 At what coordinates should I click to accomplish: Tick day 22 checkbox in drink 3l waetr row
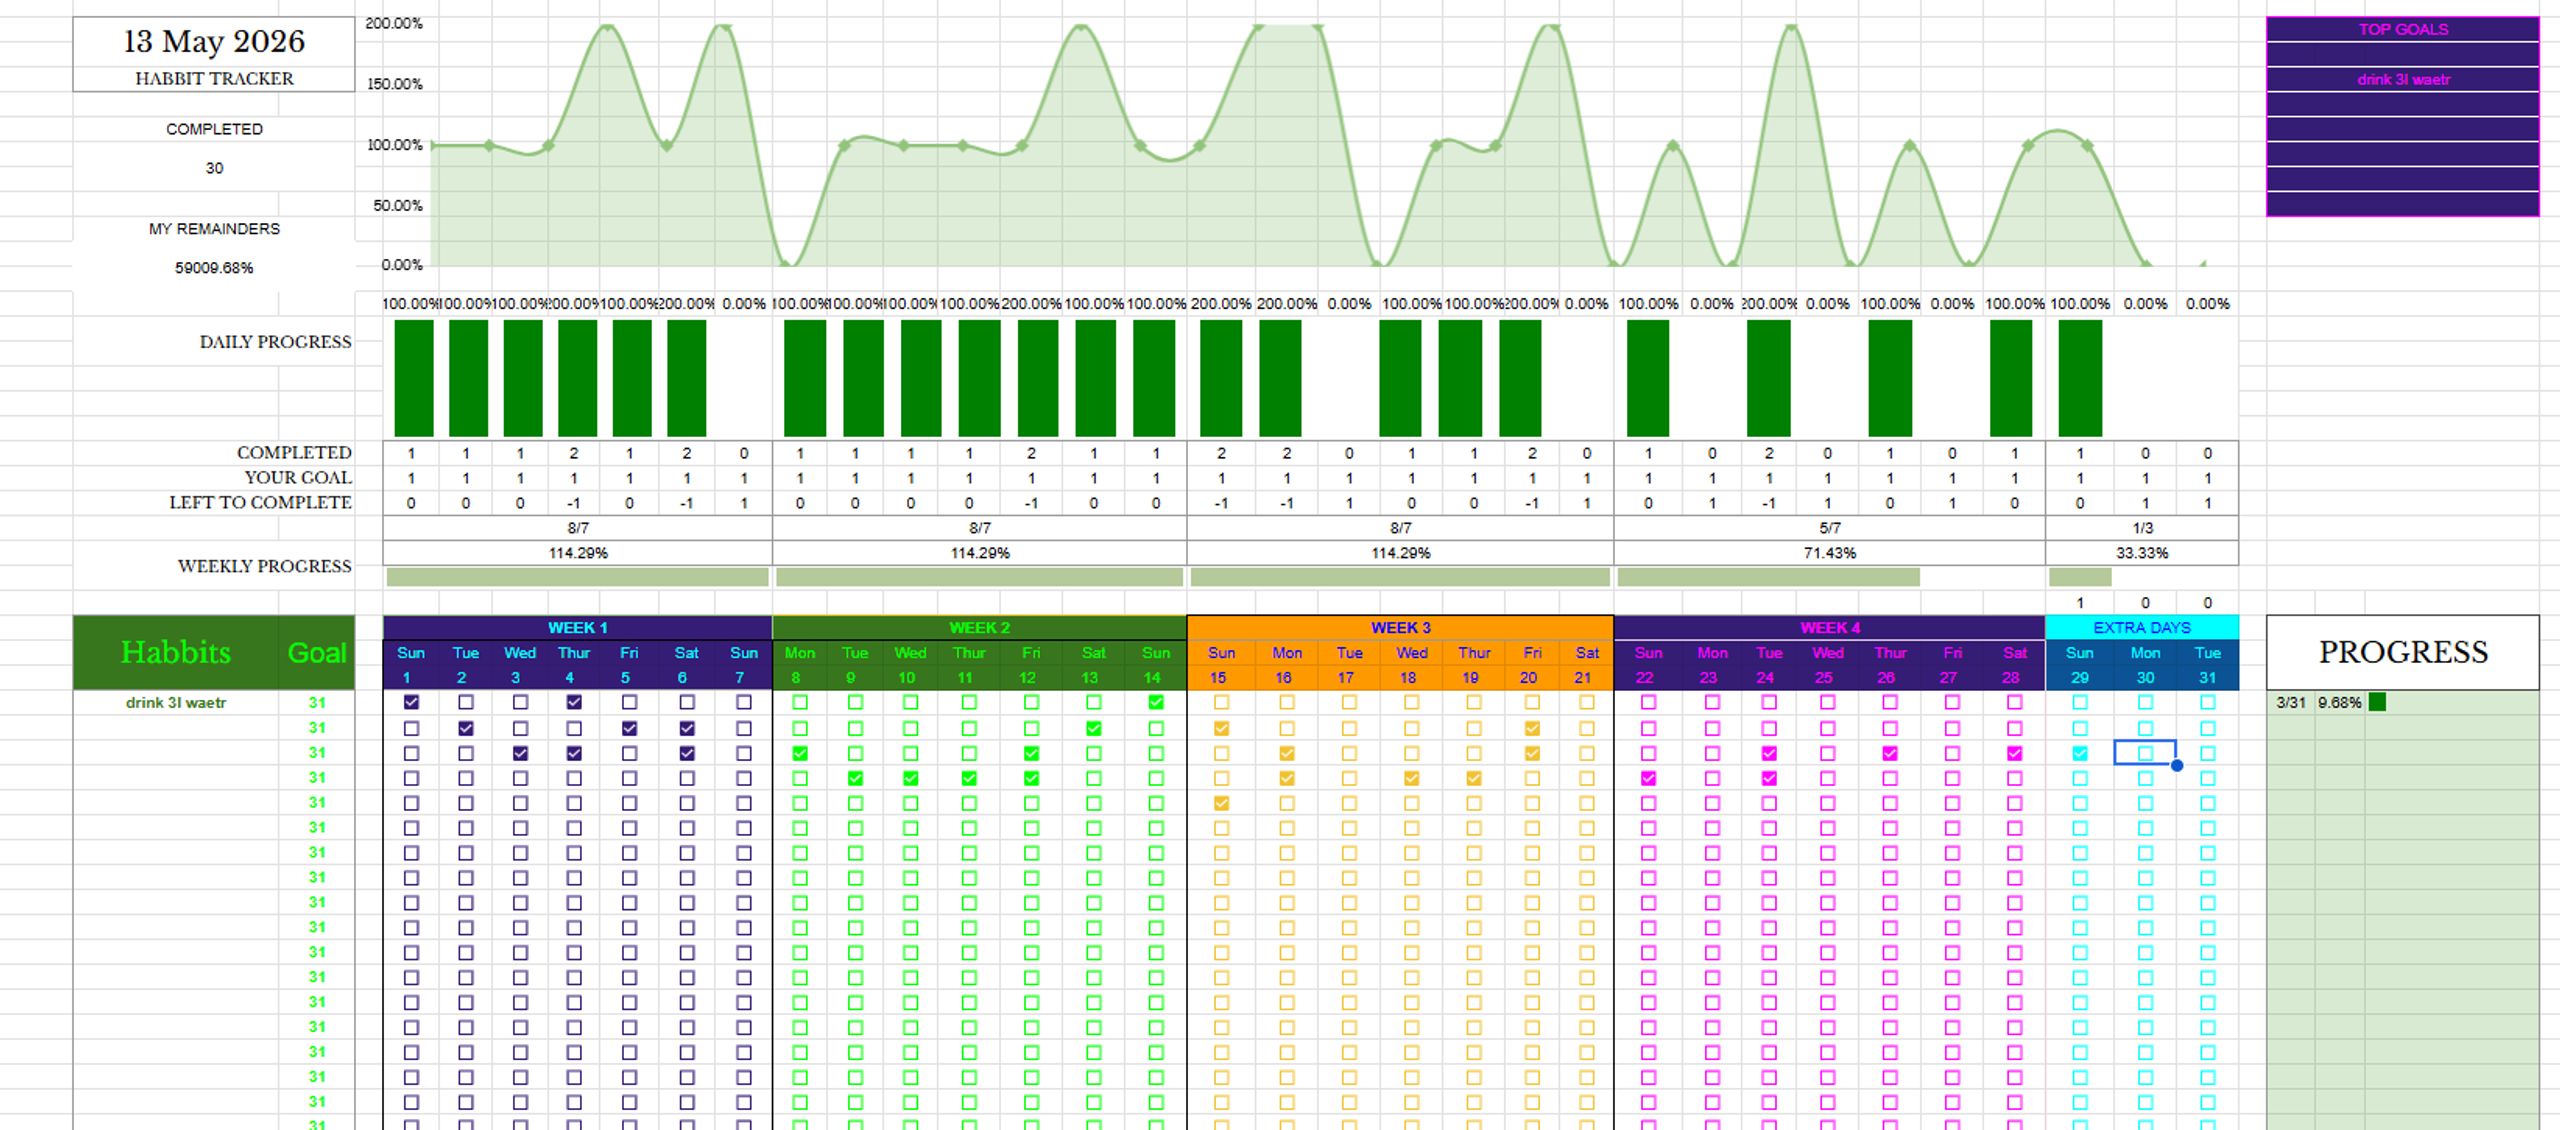click(1648, 702)
